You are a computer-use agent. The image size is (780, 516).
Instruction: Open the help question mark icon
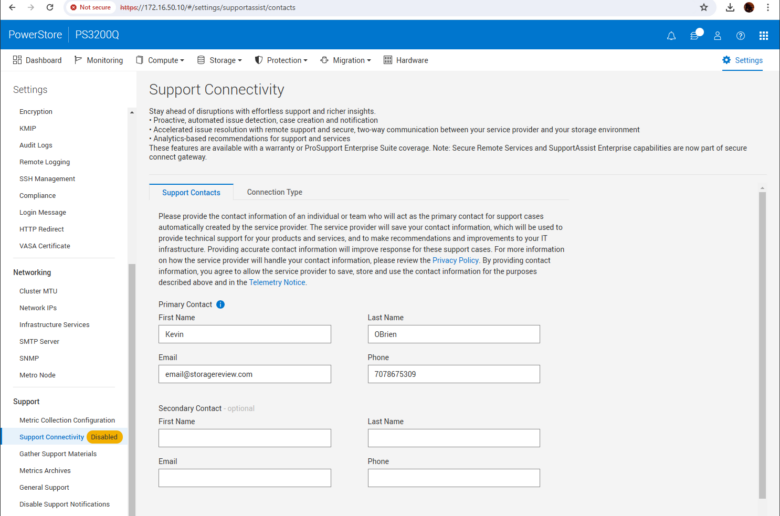740,36
